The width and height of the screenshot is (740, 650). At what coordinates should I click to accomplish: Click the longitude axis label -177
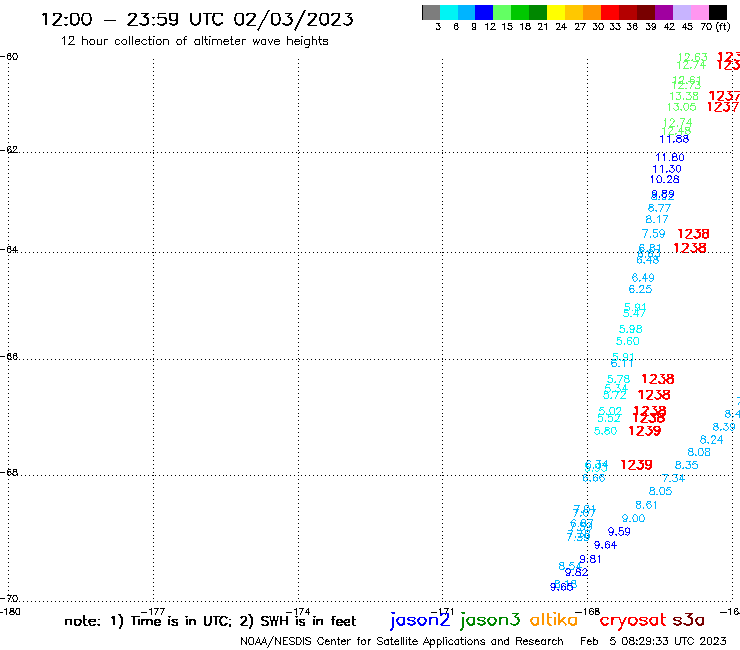153,611
